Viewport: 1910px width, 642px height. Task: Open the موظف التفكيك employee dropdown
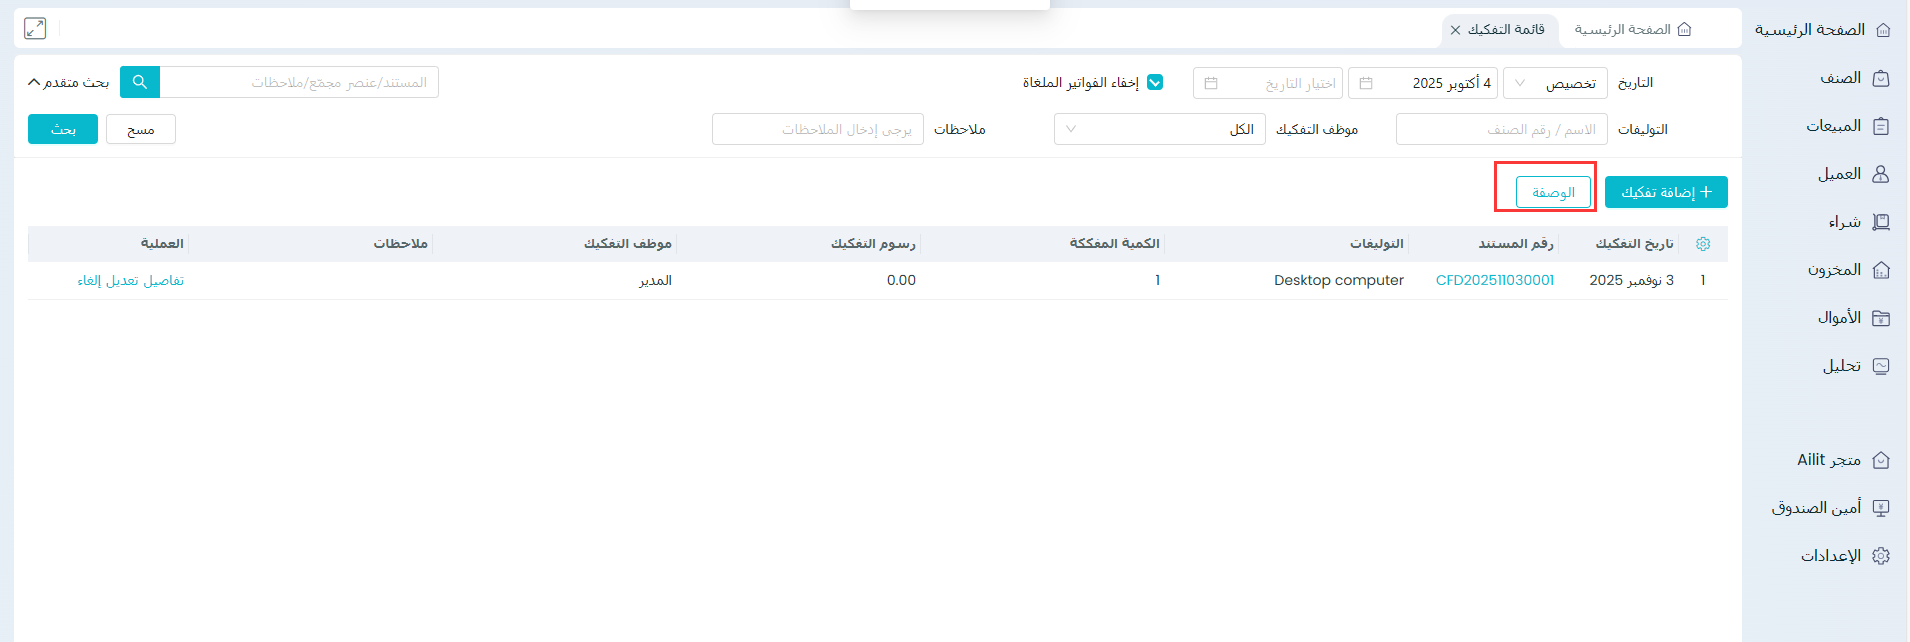coord(1159,129)
